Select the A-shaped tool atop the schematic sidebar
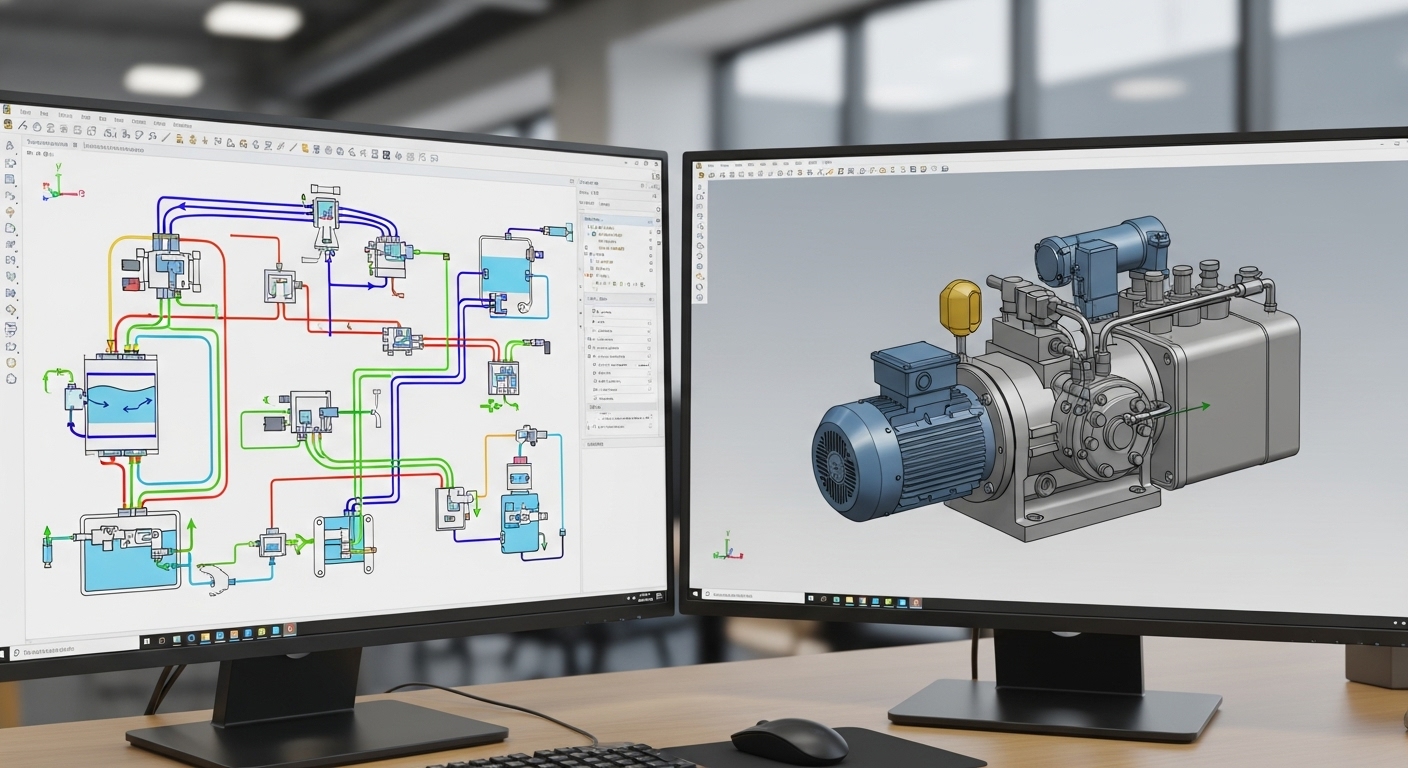This screenshot has height=768, width=1408. [9, 145]
